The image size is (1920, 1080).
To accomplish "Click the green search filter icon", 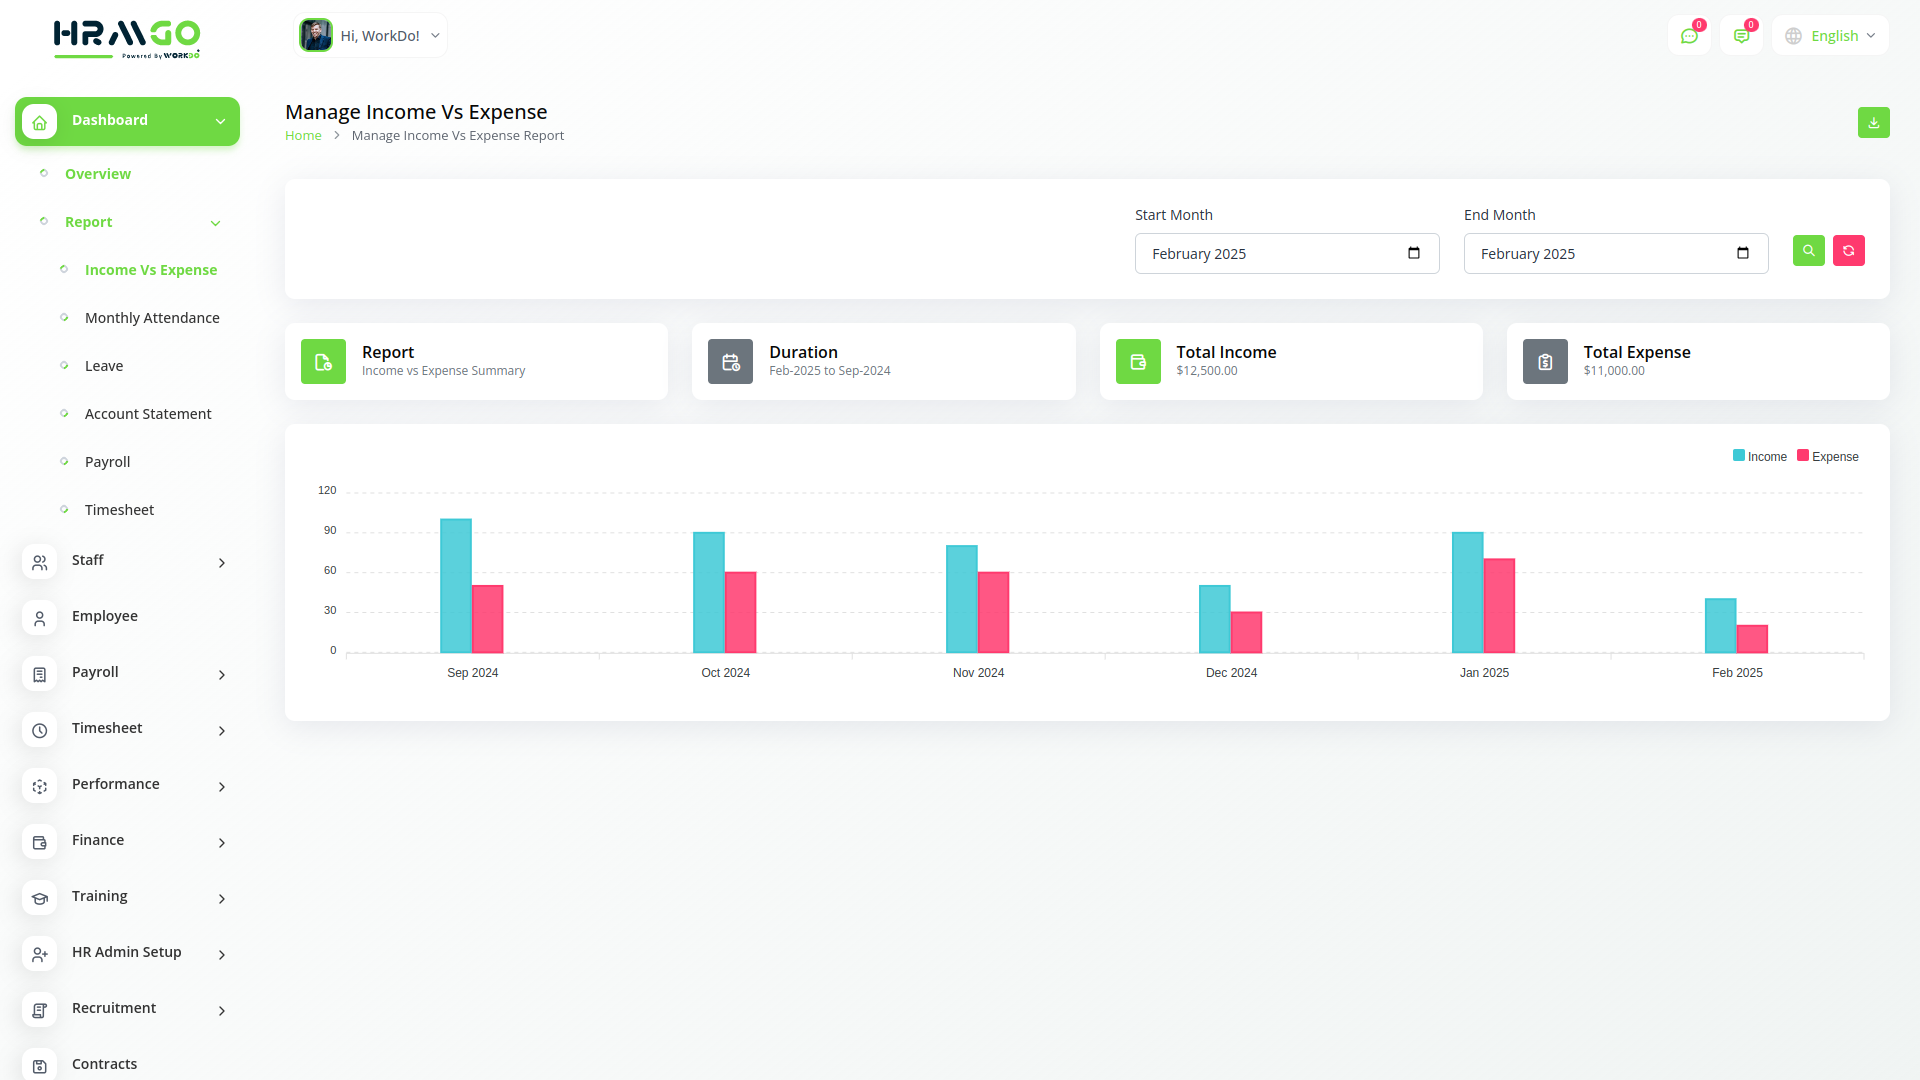I will pyautogui.click(x=1808, y=251).
